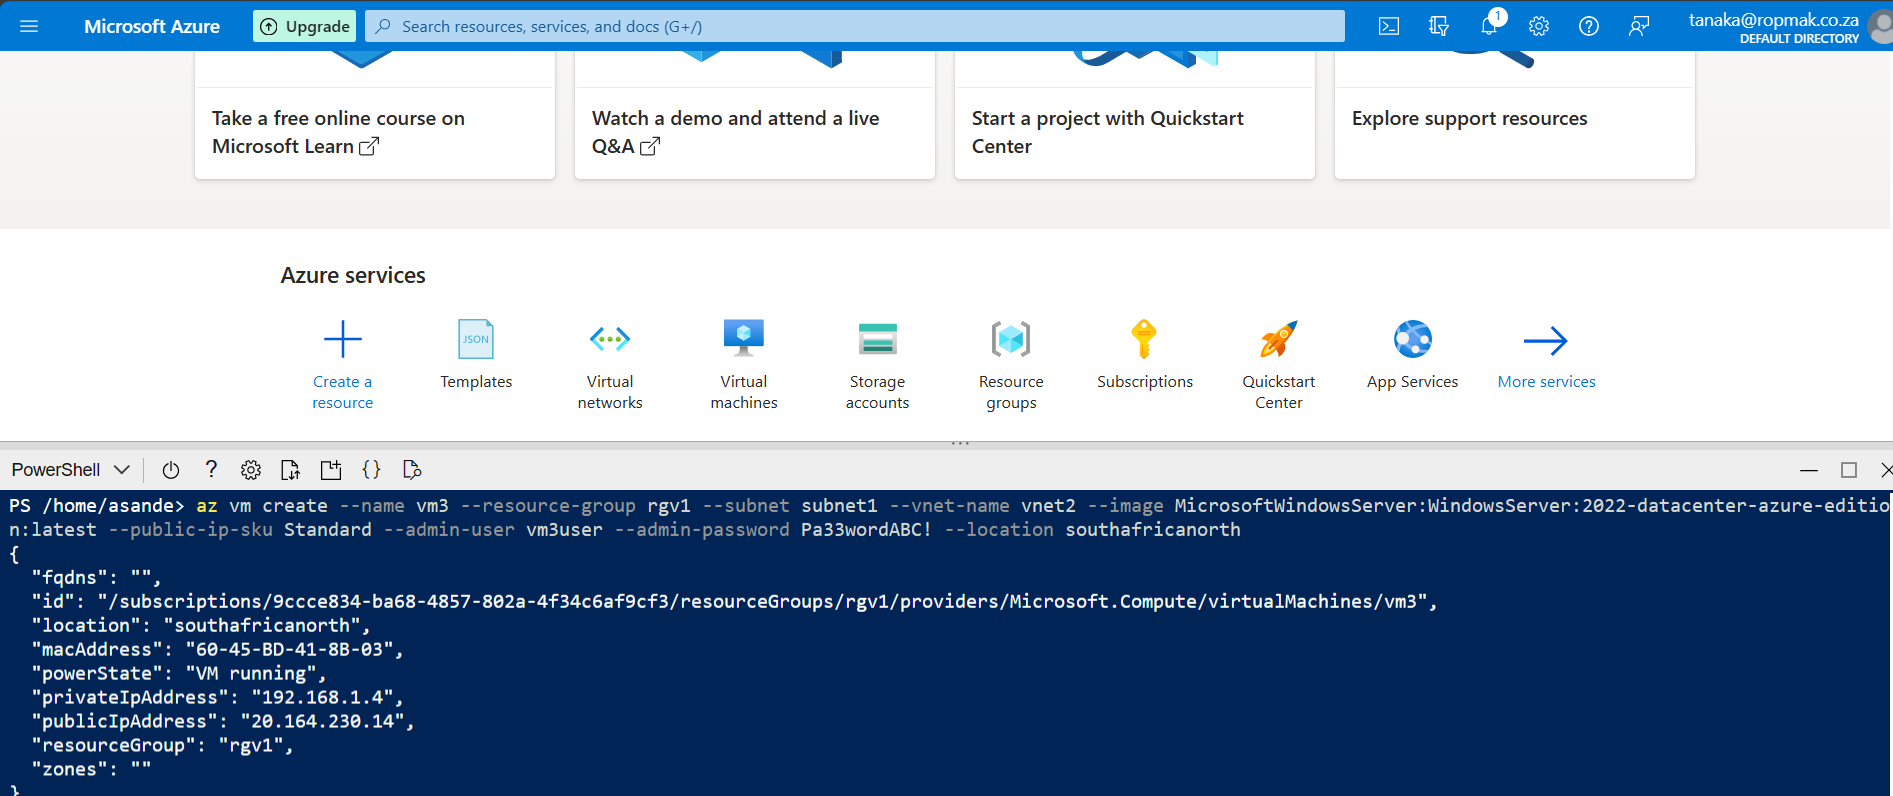
Task: Click Create a resource plus icon
Action: click(343, 340)
